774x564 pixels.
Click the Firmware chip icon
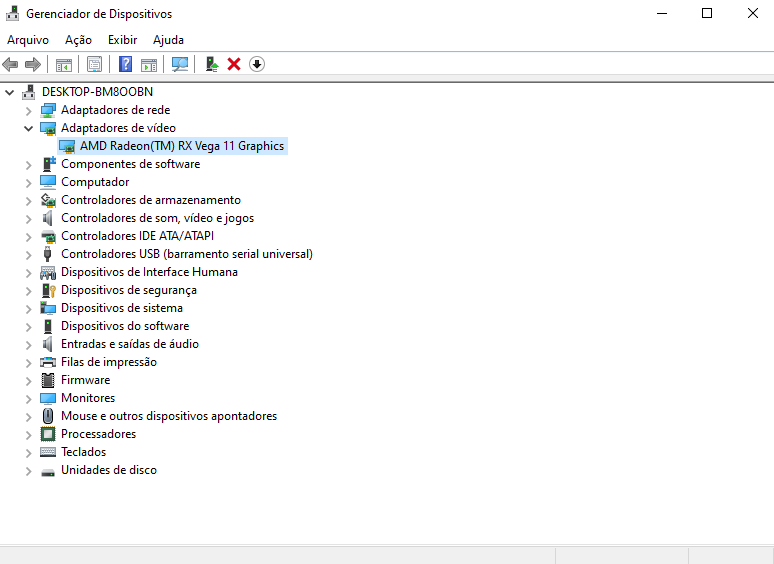point(48,380)
